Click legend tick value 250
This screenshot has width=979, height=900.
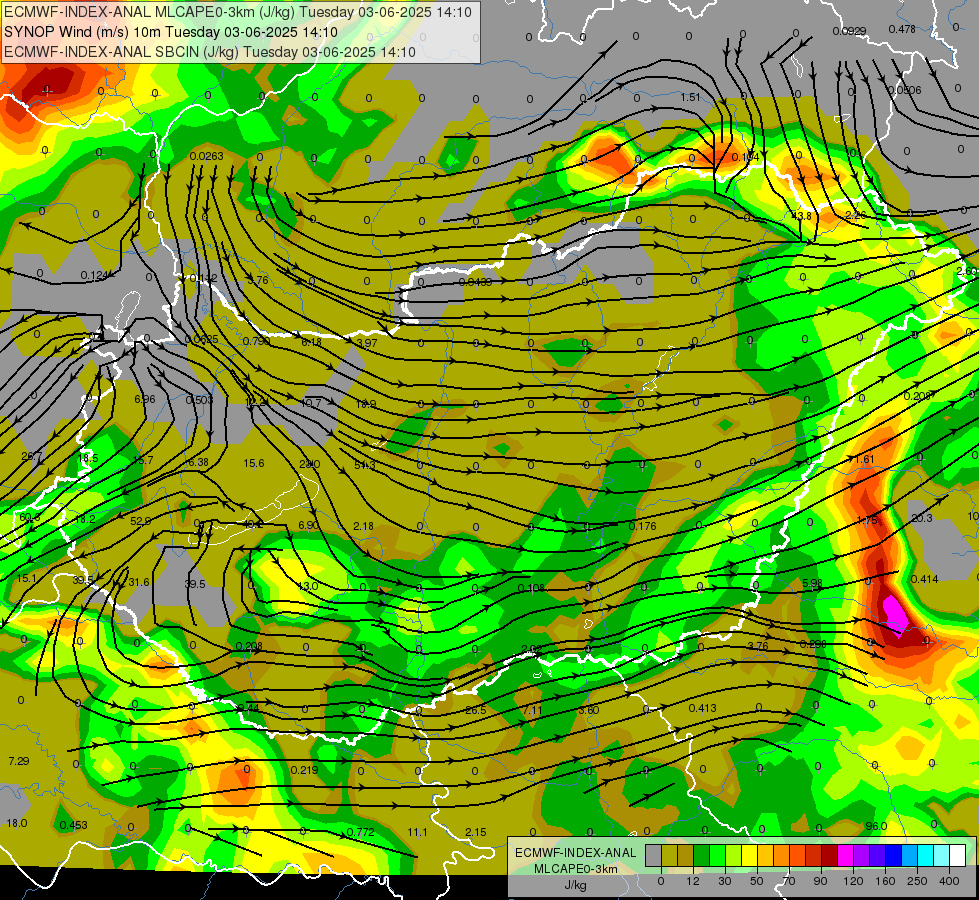917,881
